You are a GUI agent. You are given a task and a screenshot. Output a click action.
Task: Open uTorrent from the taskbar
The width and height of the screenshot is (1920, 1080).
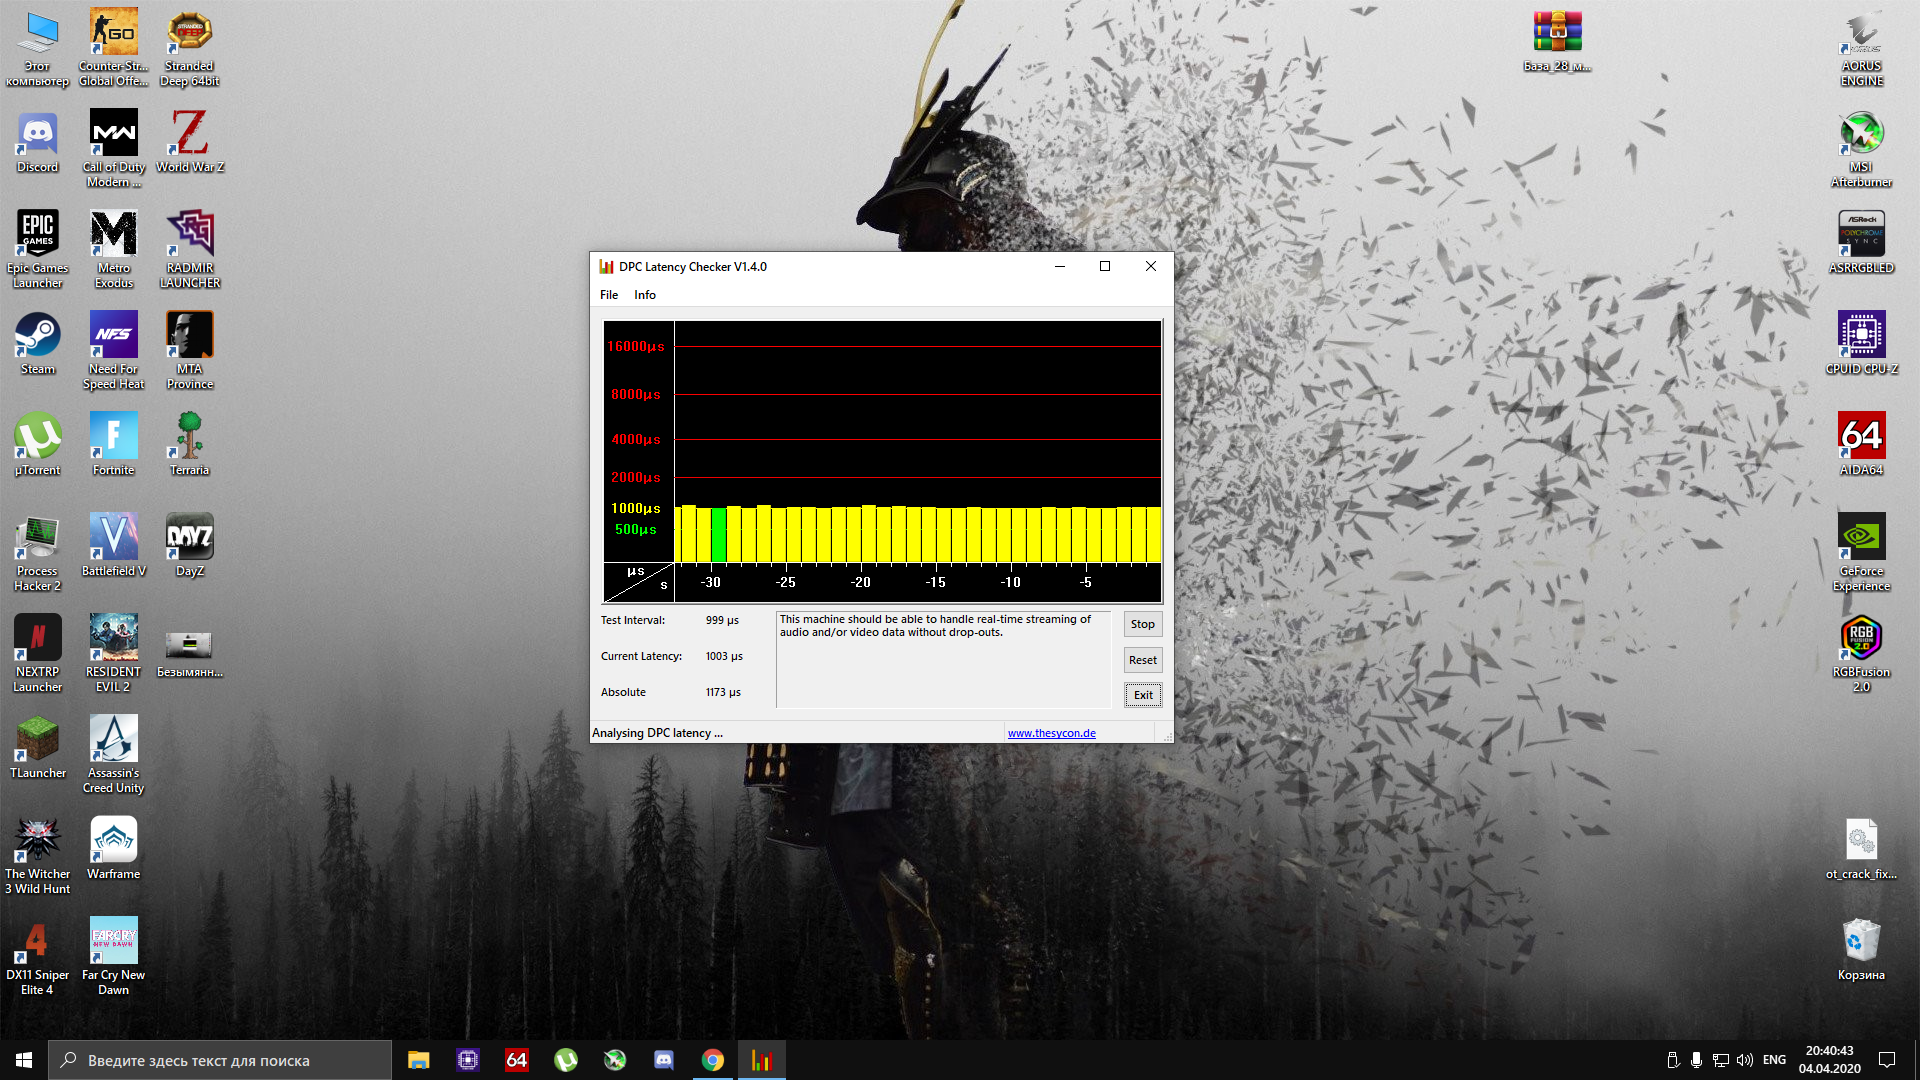pos(566,1060)
